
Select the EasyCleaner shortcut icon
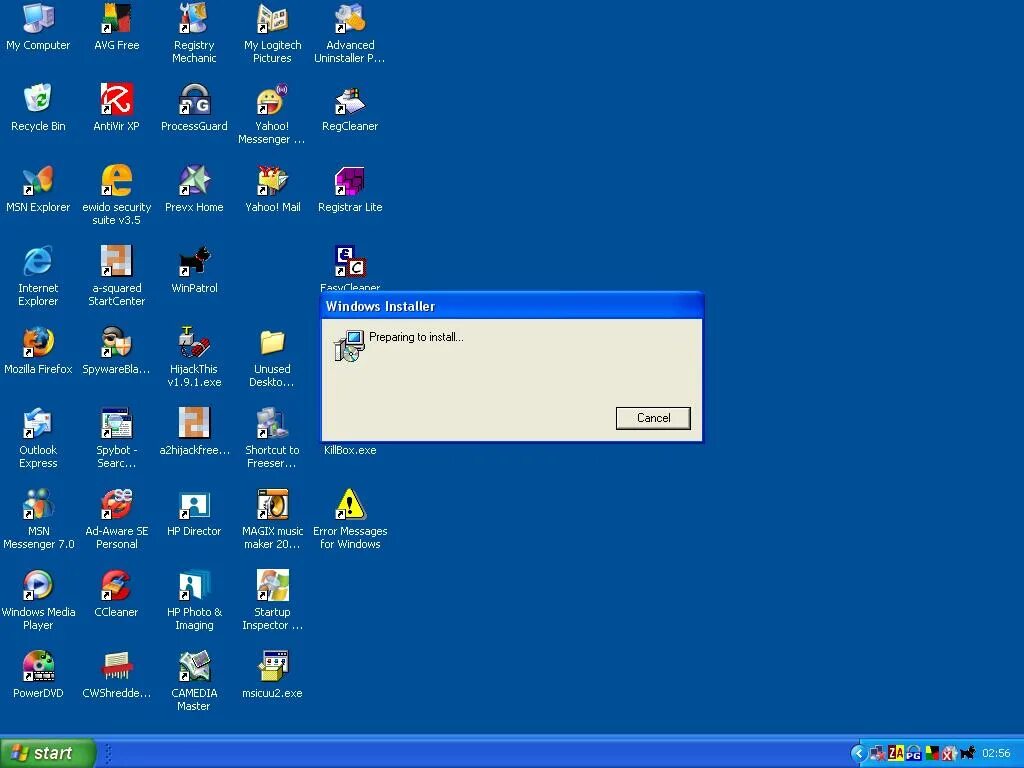pyautogui.click(x=350, y=261)
